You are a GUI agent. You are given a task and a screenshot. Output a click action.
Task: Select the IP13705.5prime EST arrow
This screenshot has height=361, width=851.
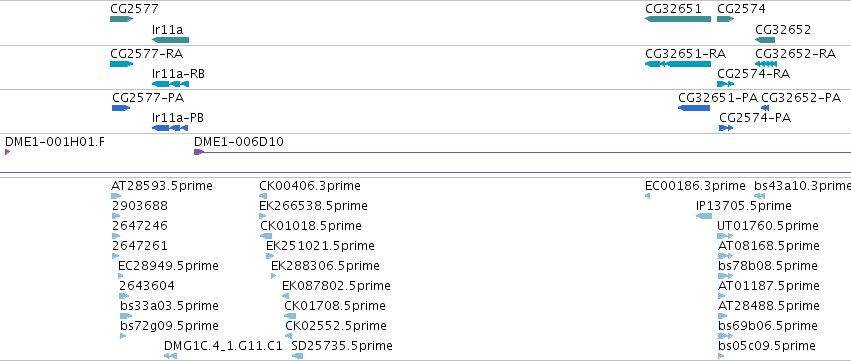click(704, 216)
